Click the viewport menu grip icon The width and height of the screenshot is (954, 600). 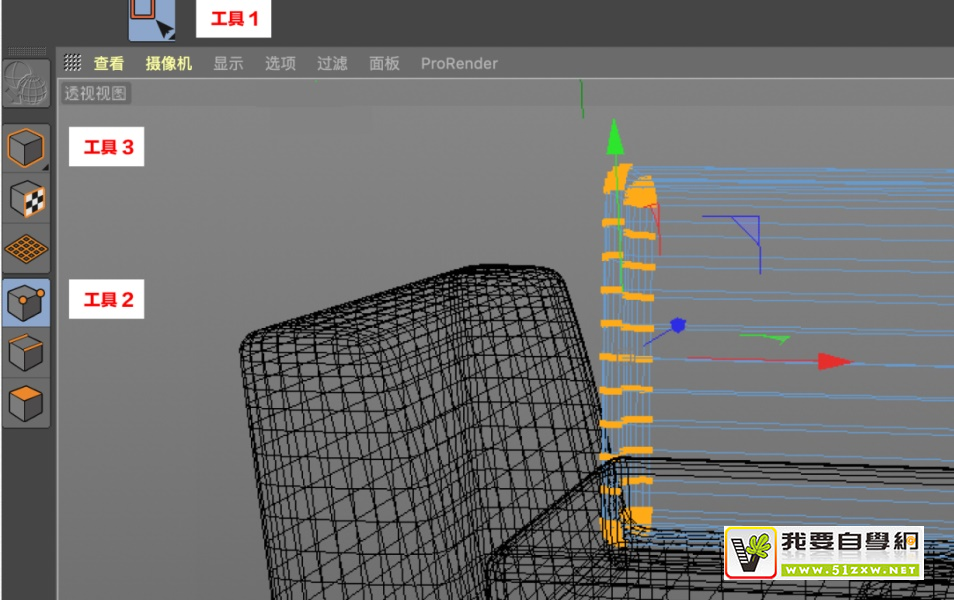[73, 63]
